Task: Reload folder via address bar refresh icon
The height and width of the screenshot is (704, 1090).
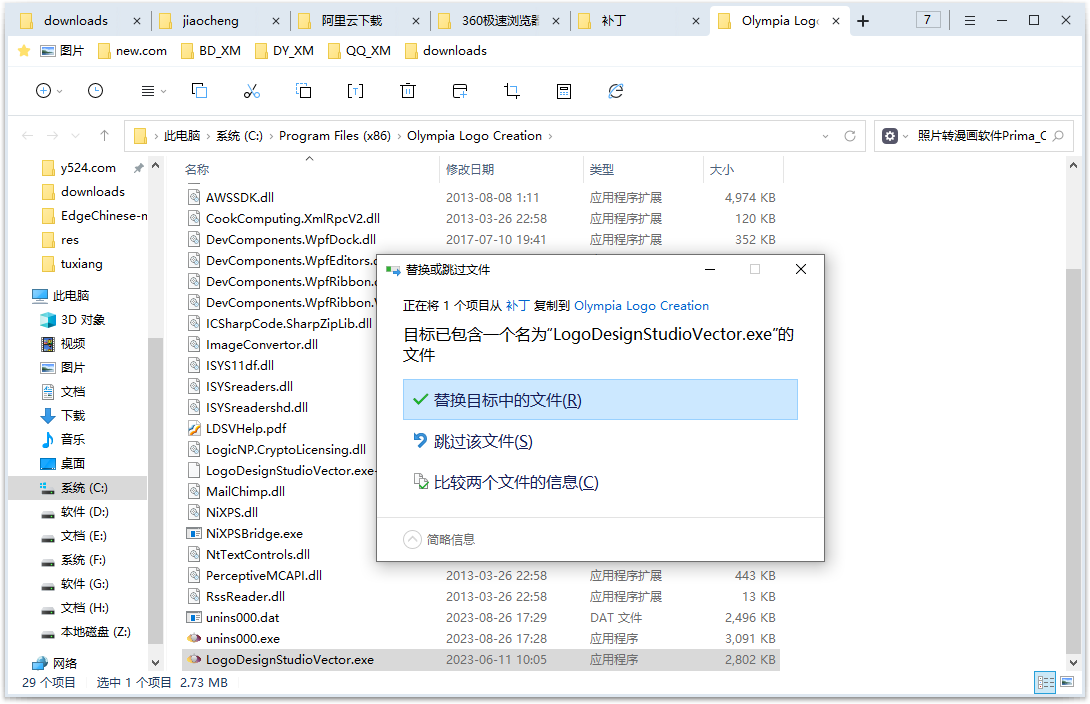Action: click(x=849, y=136)
